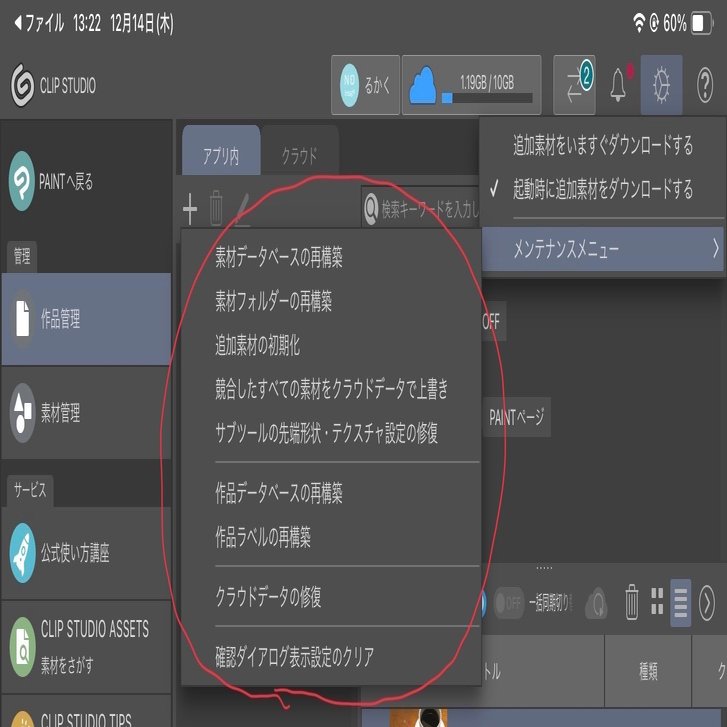Expand the right arrow circle near view icons
The width and height of the screenshot is (727, 727).
[707, 603]
